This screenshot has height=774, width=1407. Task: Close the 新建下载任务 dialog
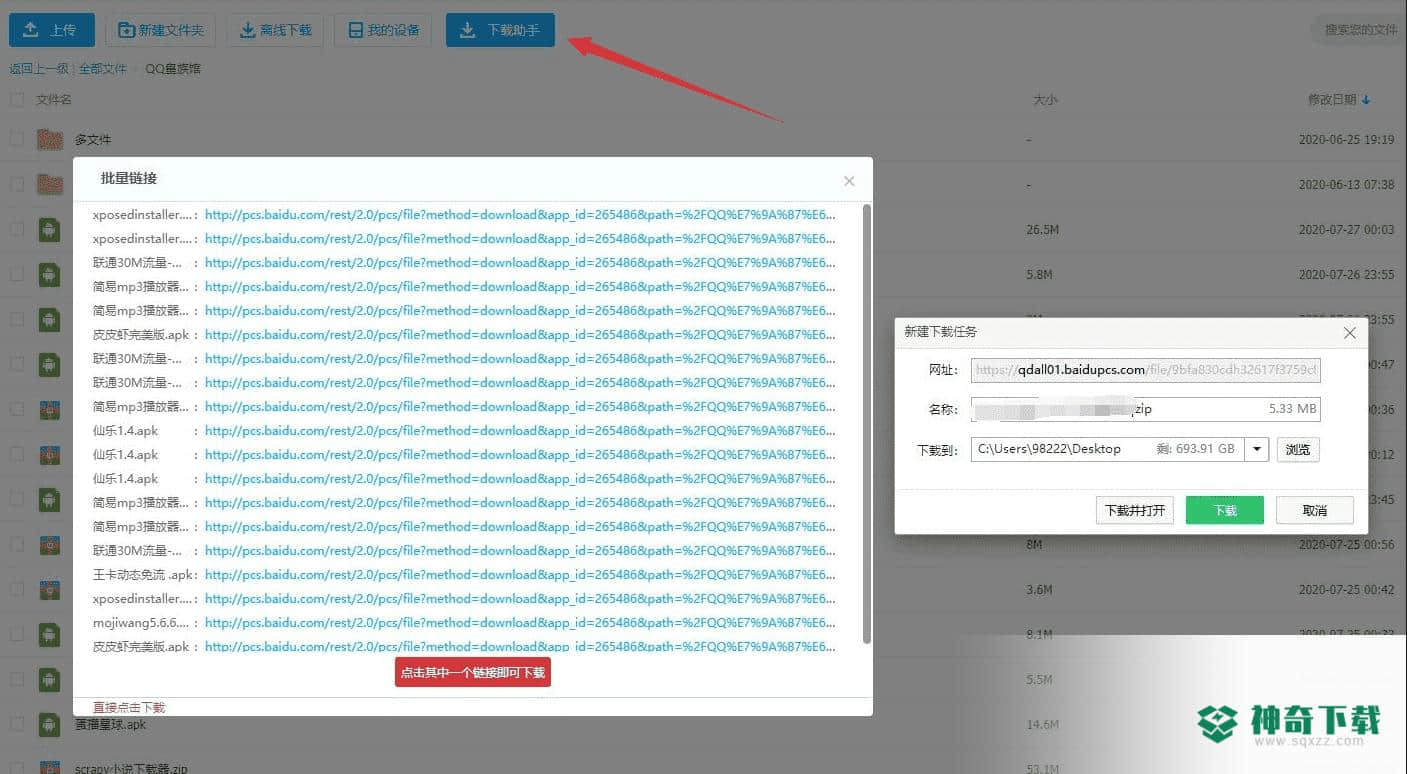tap(1349, 333)
